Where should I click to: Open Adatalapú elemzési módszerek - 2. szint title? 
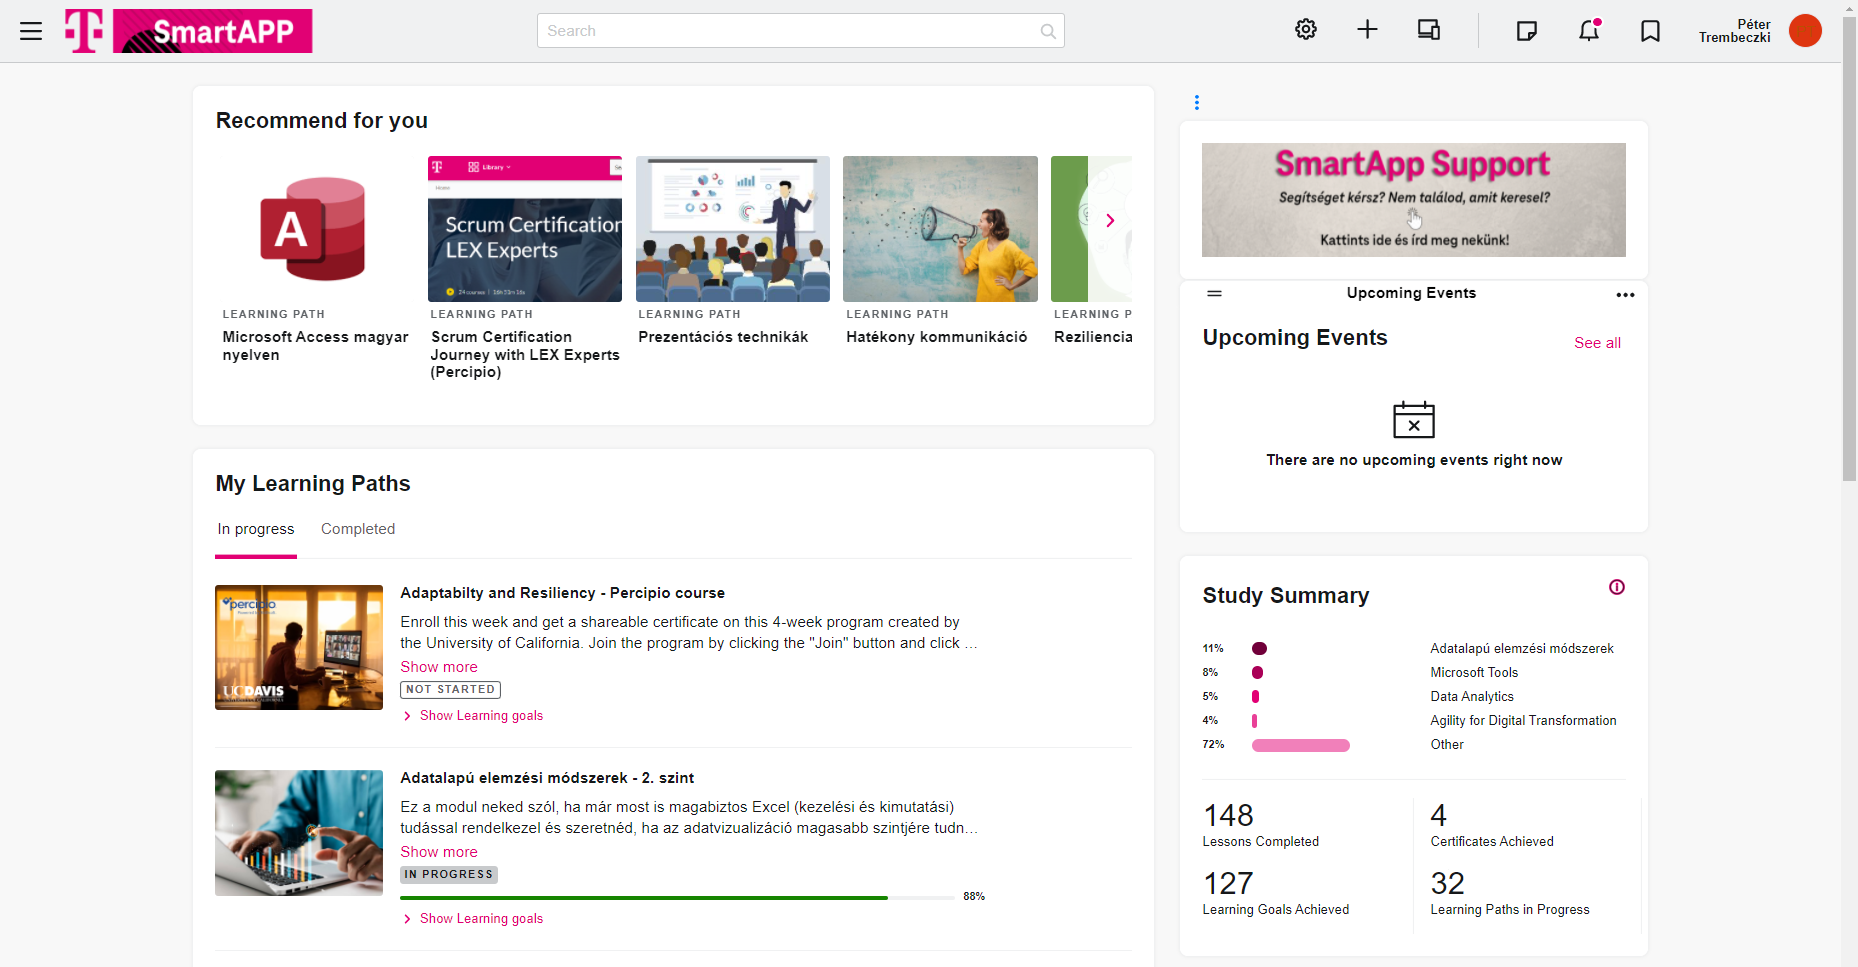pos(547,778)
